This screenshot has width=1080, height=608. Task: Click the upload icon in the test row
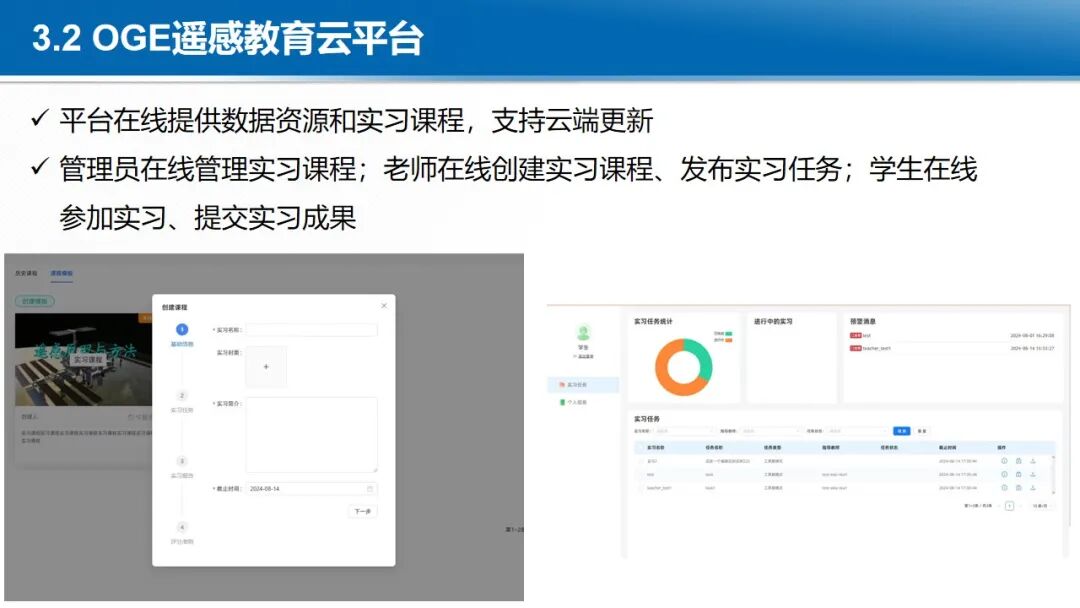[x=1033, y=474]
